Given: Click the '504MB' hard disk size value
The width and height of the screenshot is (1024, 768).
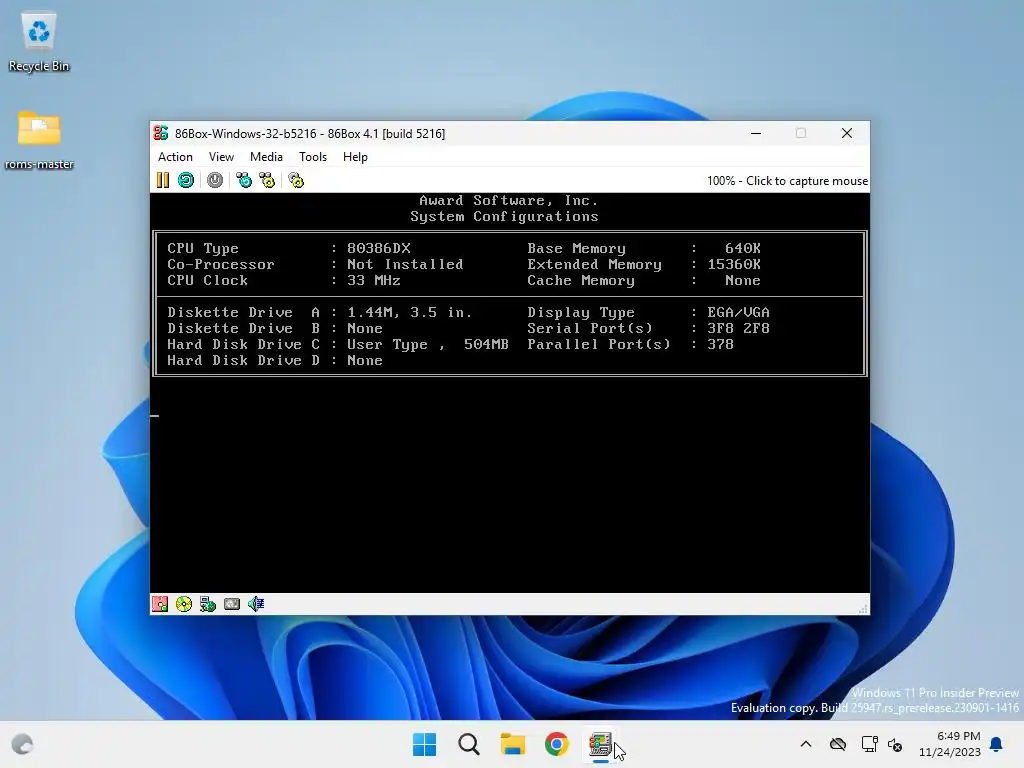Looking at the screenshot, I should pyautogui.click(x=486, y=344).
